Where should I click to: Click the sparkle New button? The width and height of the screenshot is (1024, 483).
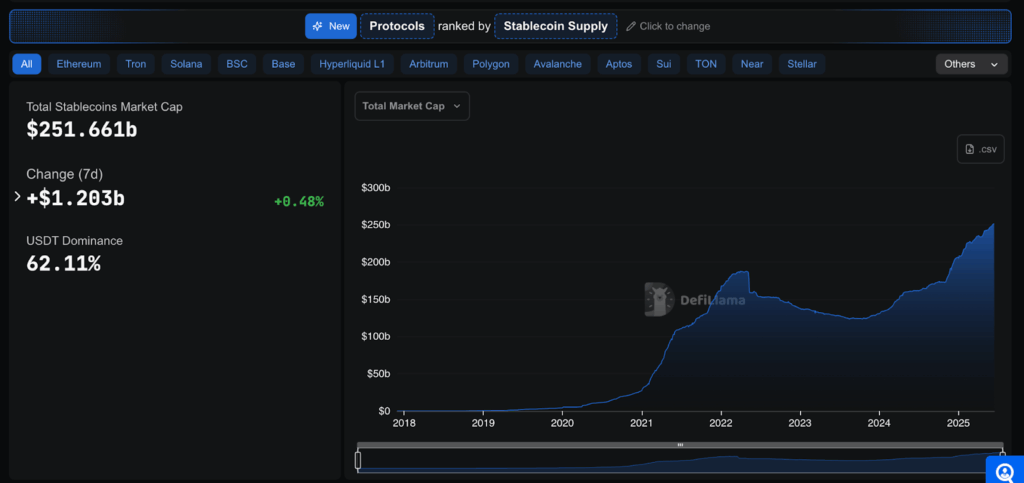pos(330,26)
